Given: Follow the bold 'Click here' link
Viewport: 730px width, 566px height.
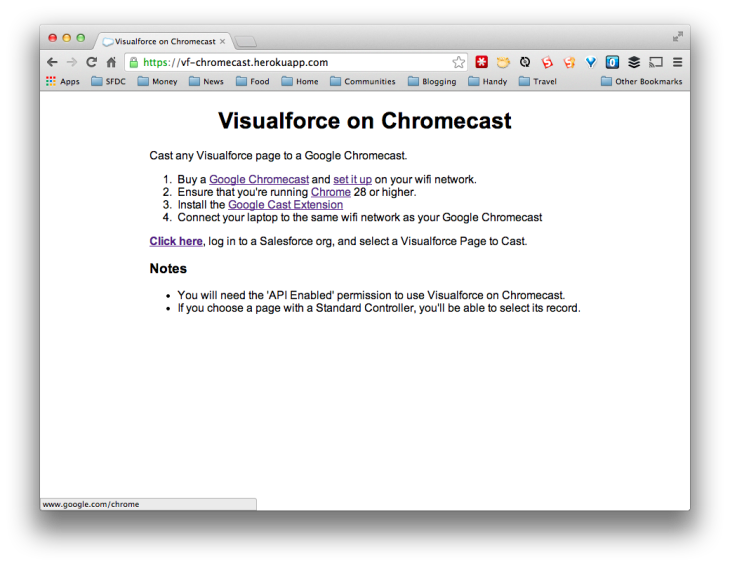Looking at the screenshot, I should [176, 241].
